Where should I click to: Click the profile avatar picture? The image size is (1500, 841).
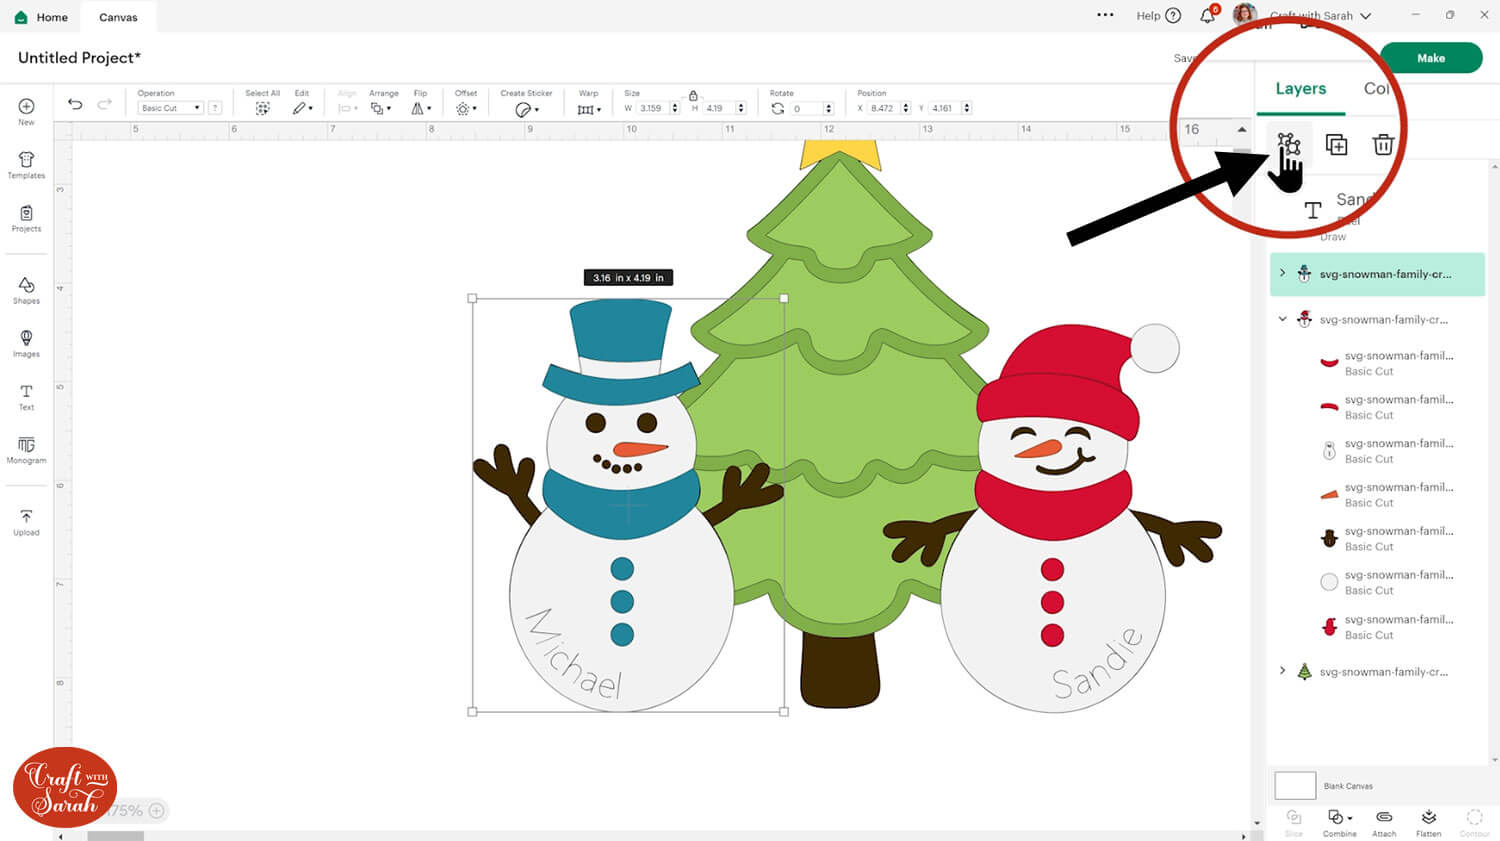(x=1244, y=14)
